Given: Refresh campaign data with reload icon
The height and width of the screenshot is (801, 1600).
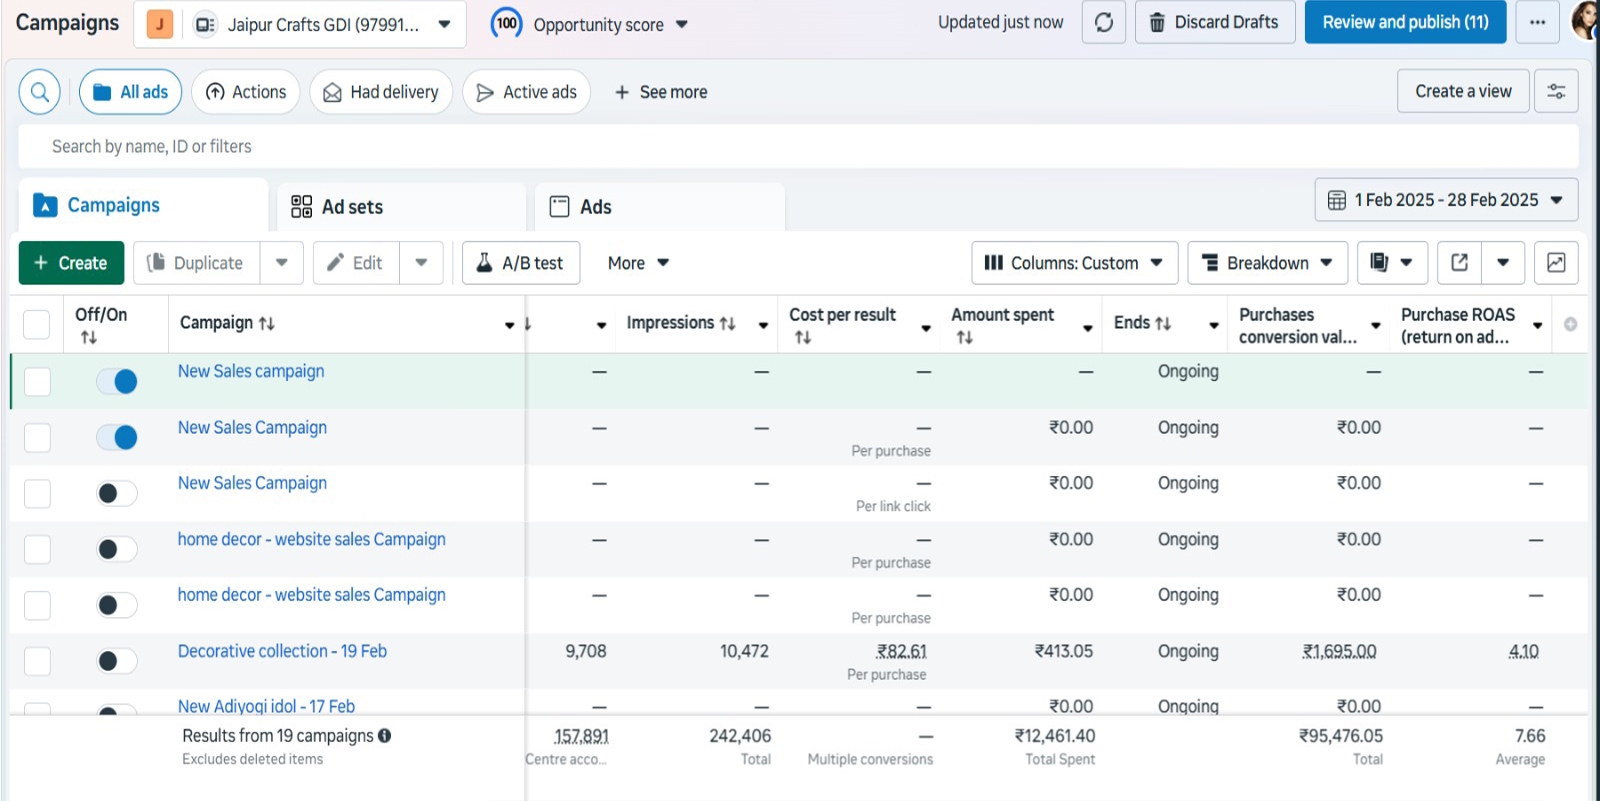Looking at the screenshot, I should pyautogui.click(x=1104, y=22).
